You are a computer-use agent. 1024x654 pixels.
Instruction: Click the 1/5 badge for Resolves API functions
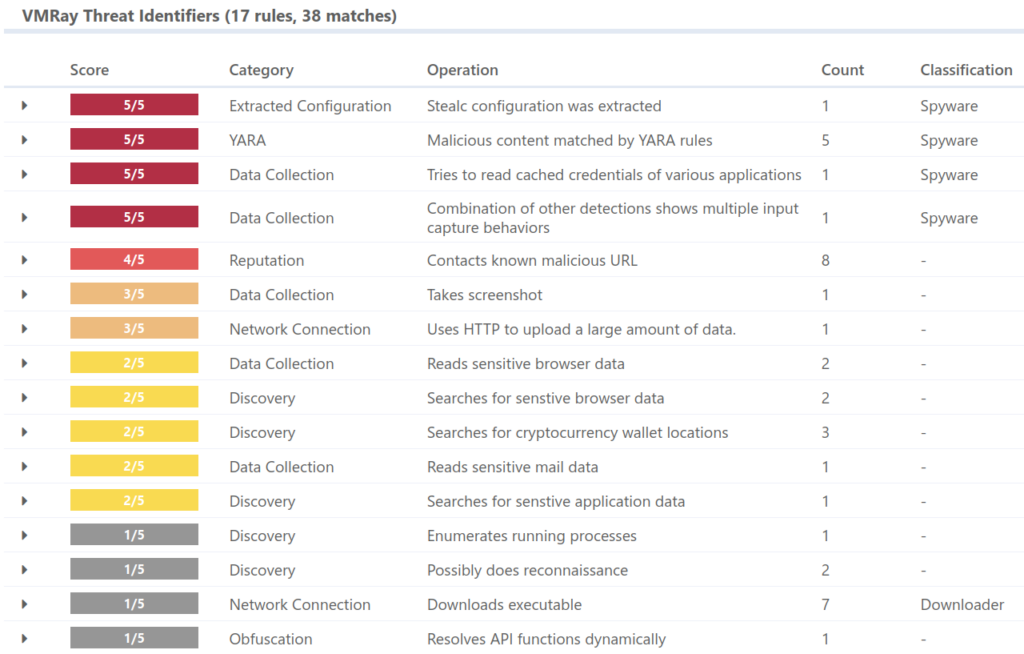(x=134, y=638)
